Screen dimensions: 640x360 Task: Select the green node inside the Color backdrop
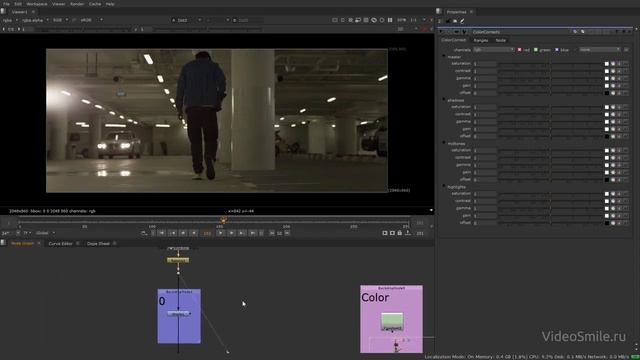[x=392, y=322]
